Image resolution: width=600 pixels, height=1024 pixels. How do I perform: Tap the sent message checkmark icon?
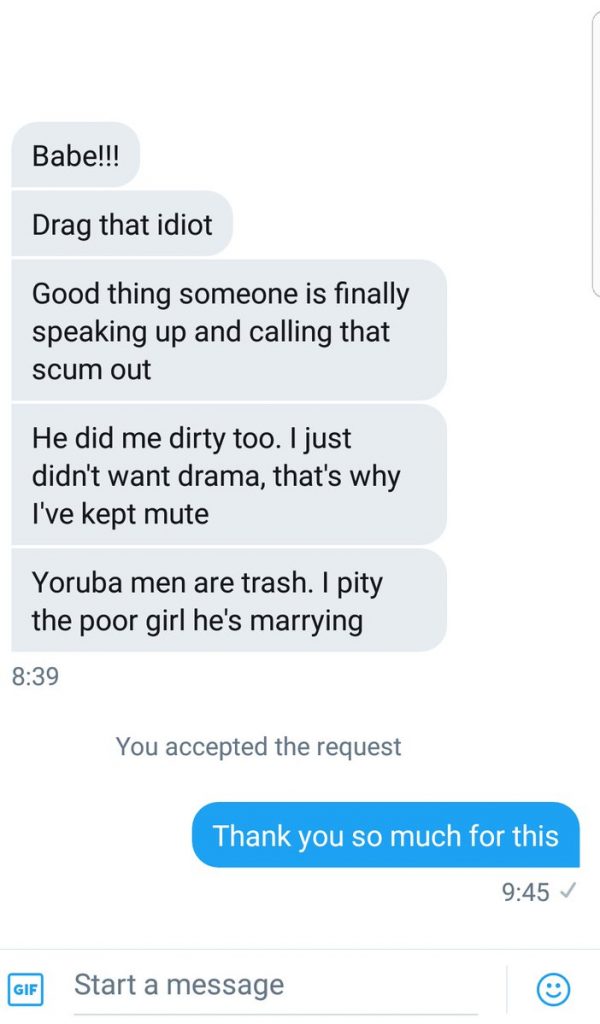(569, 892)
